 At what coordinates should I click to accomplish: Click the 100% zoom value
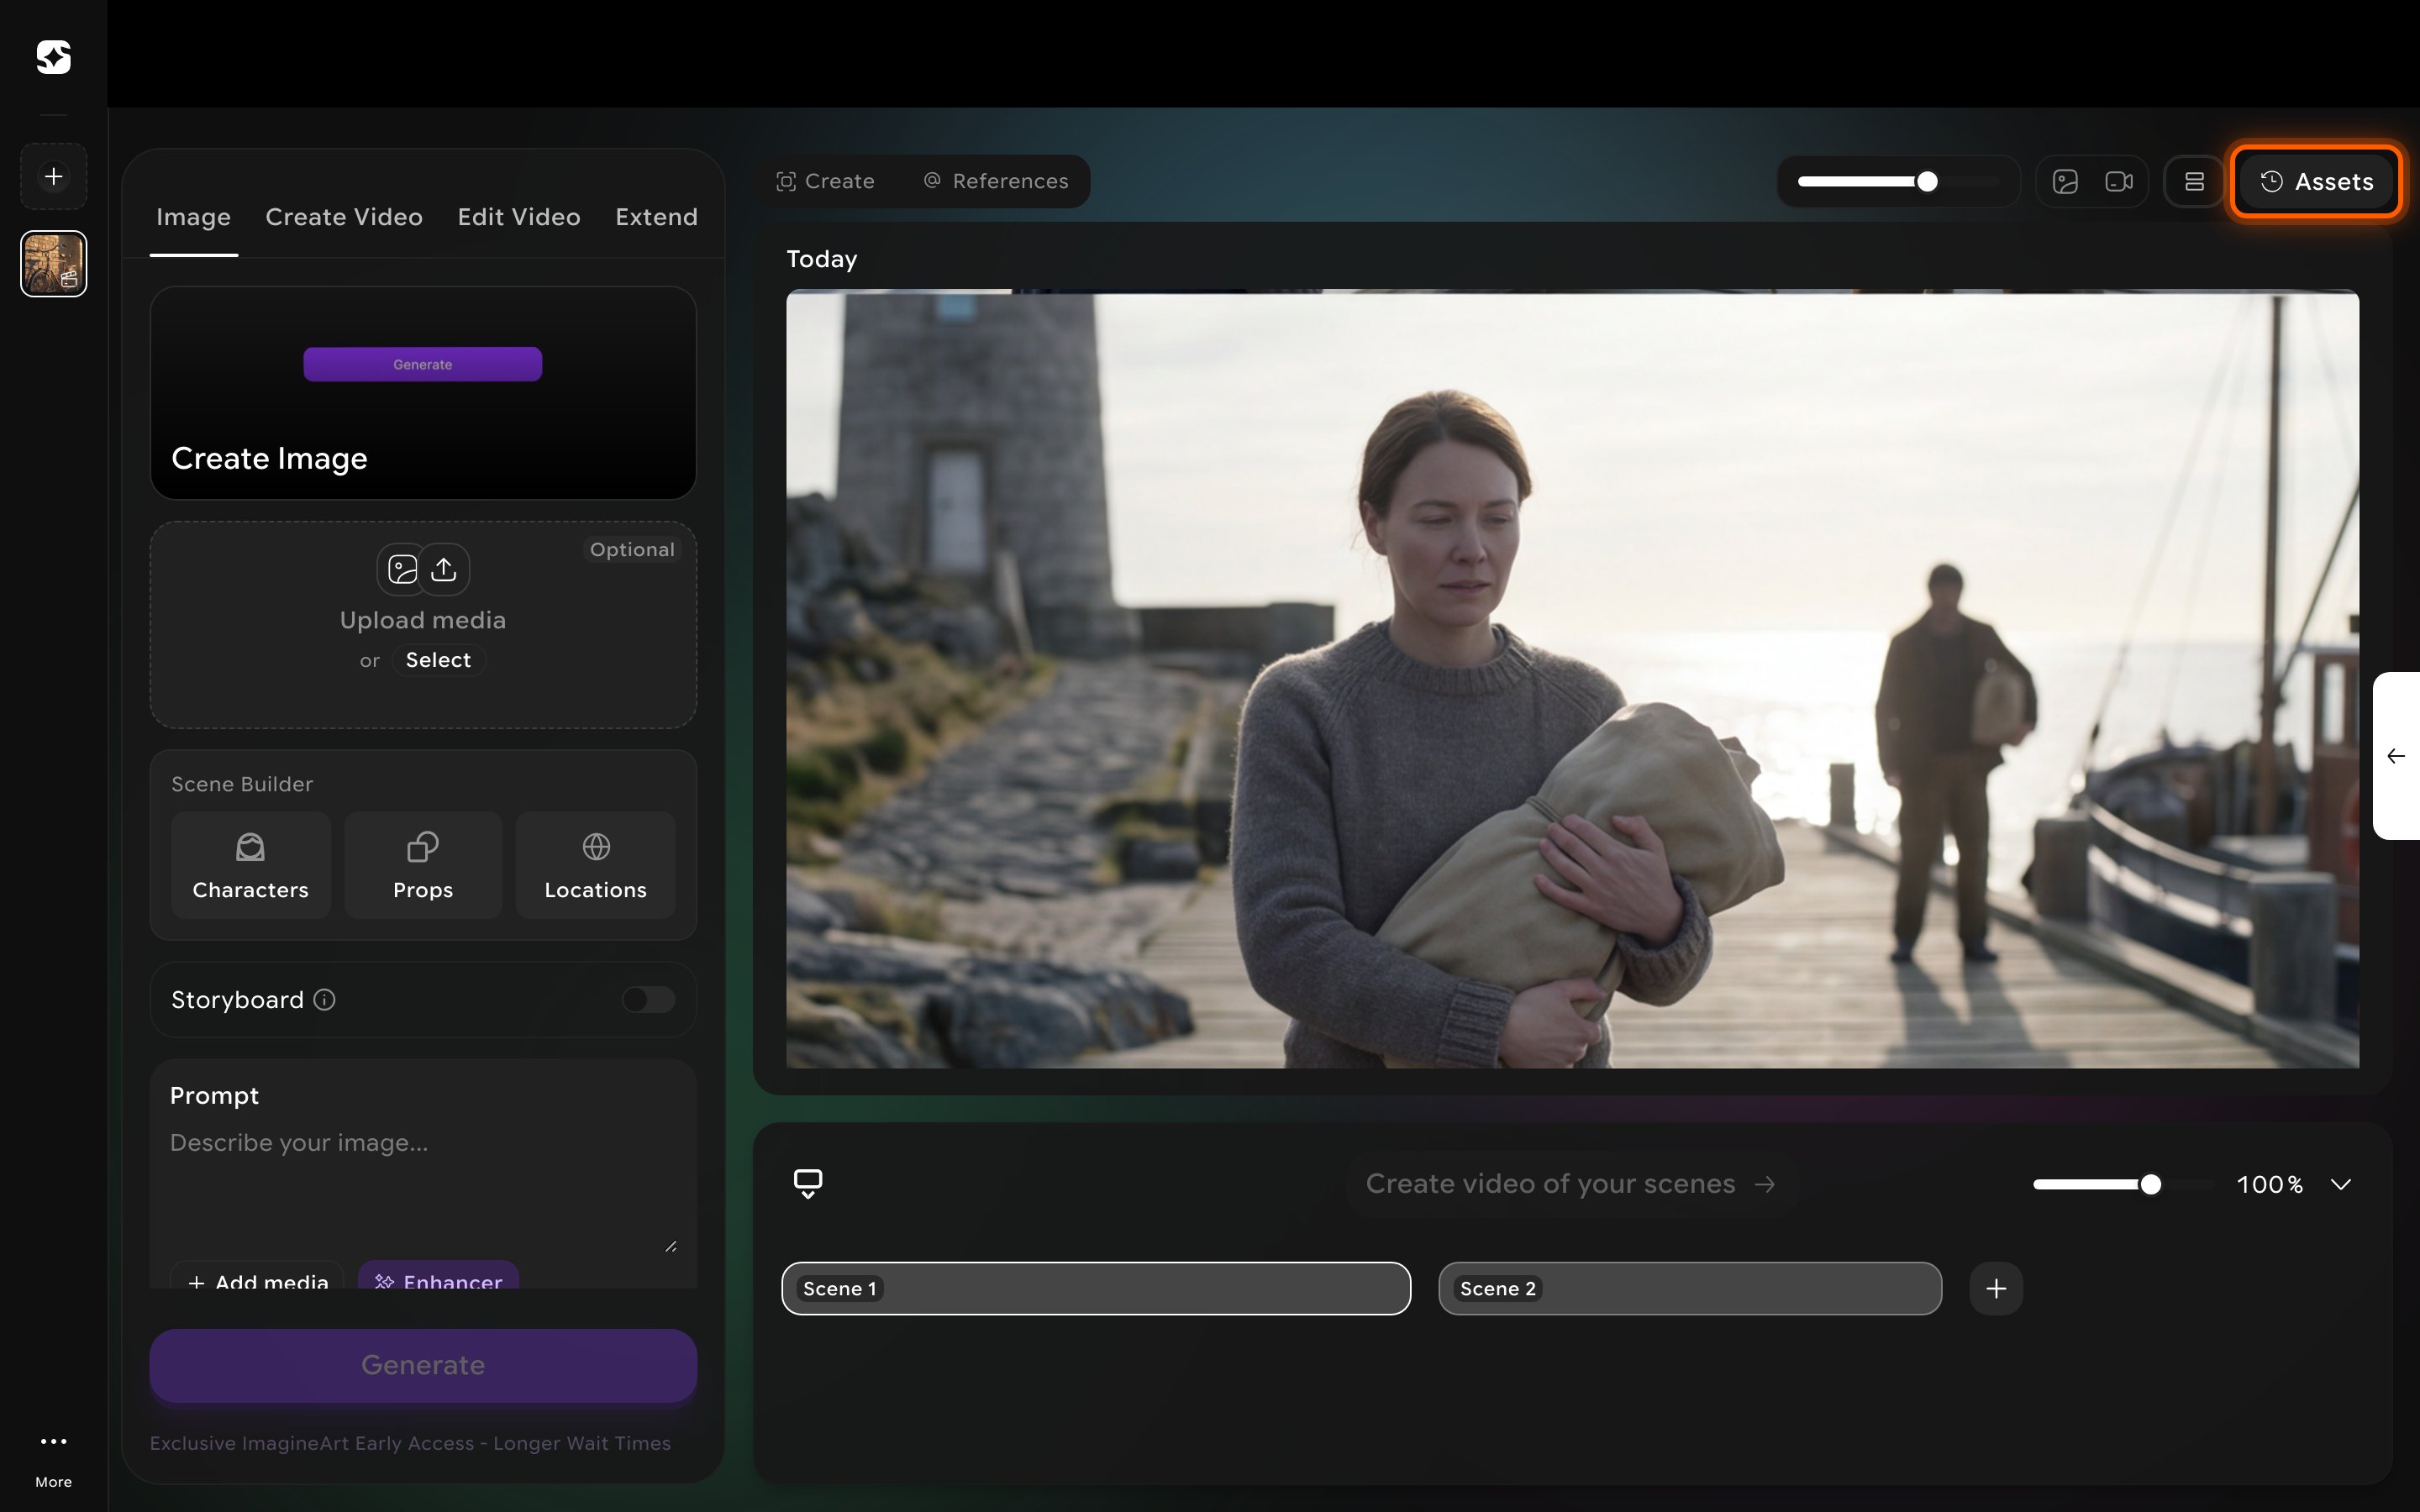pyautogui.click(x=2270, y=1184)
